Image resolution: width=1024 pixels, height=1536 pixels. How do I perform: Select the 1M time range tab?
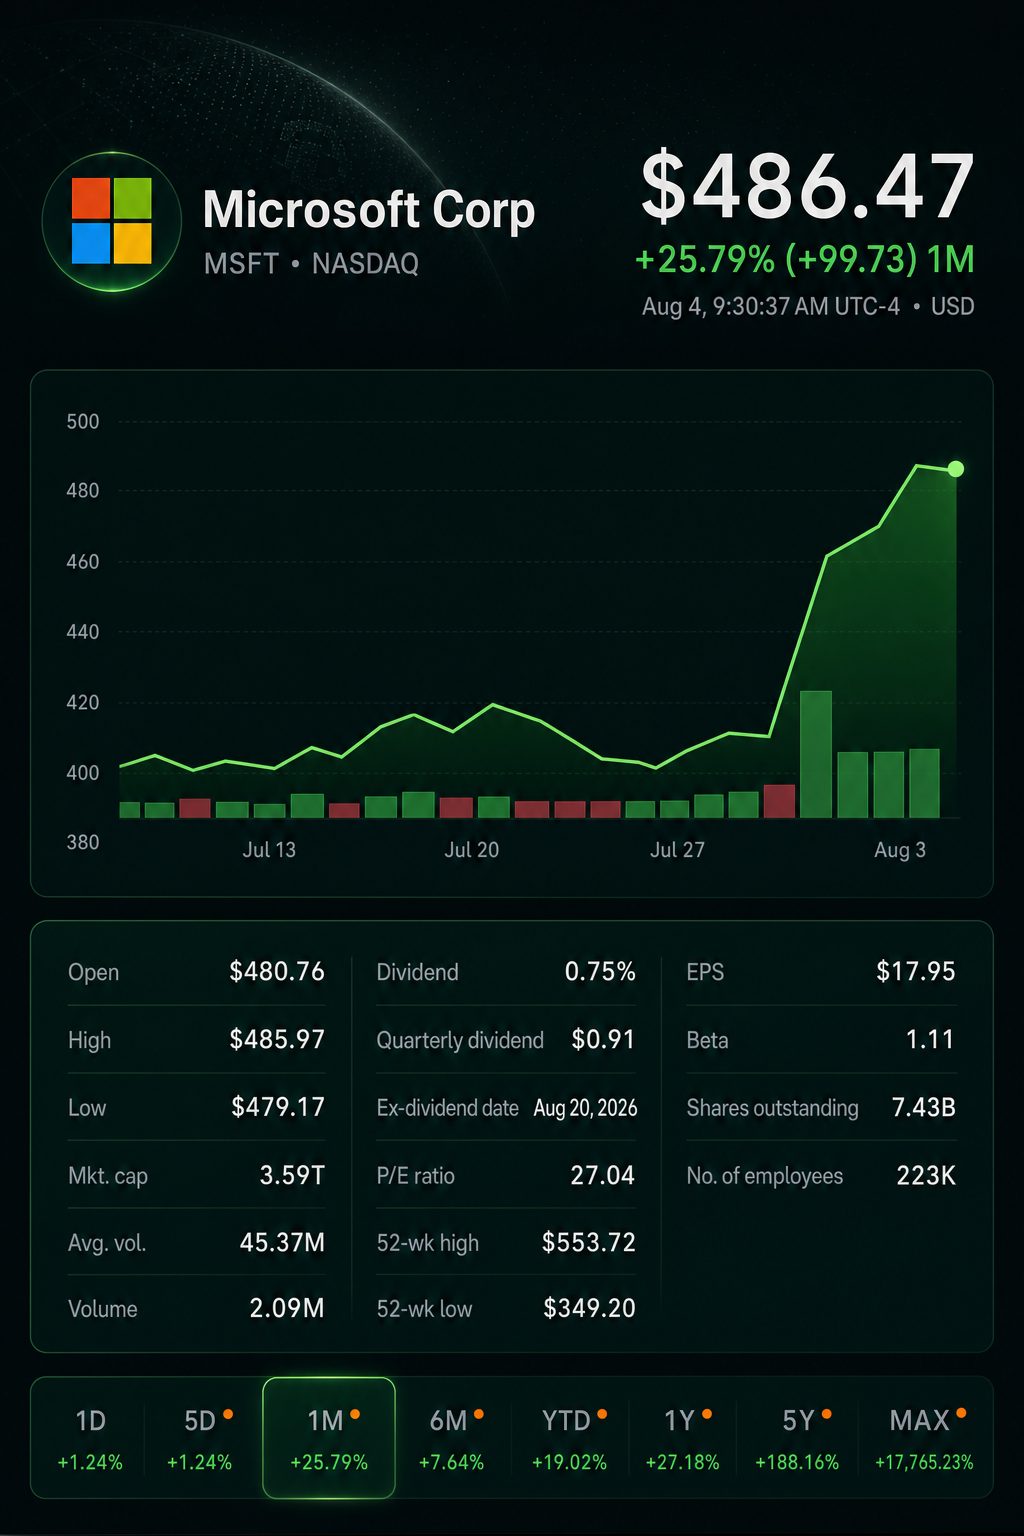click(329, 1439)
